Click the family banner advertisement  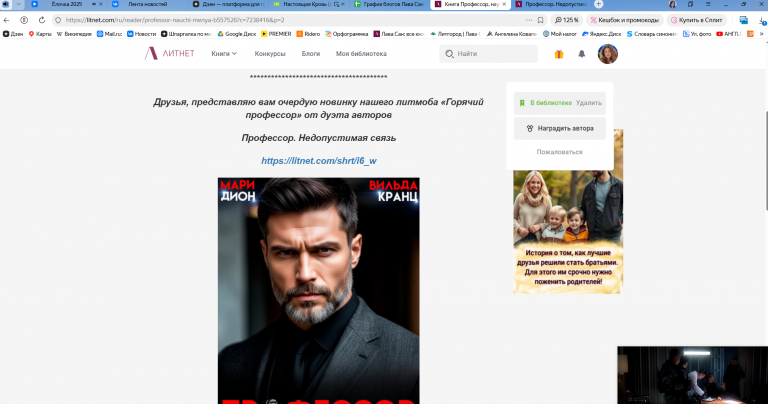[568, 232]
